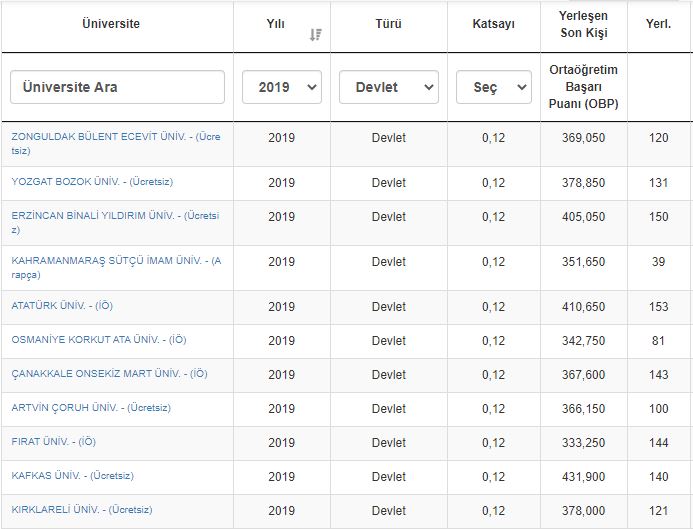The image size is (693, 529).
Task: Open the Seç katsayı dropdown
Action: point(494,87)
